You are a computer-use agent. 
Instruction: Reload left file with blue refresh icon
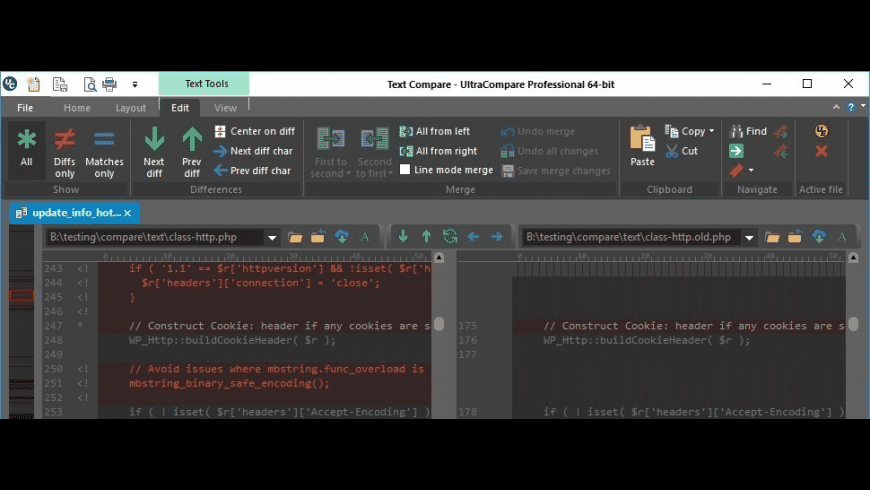click(342, 237)
